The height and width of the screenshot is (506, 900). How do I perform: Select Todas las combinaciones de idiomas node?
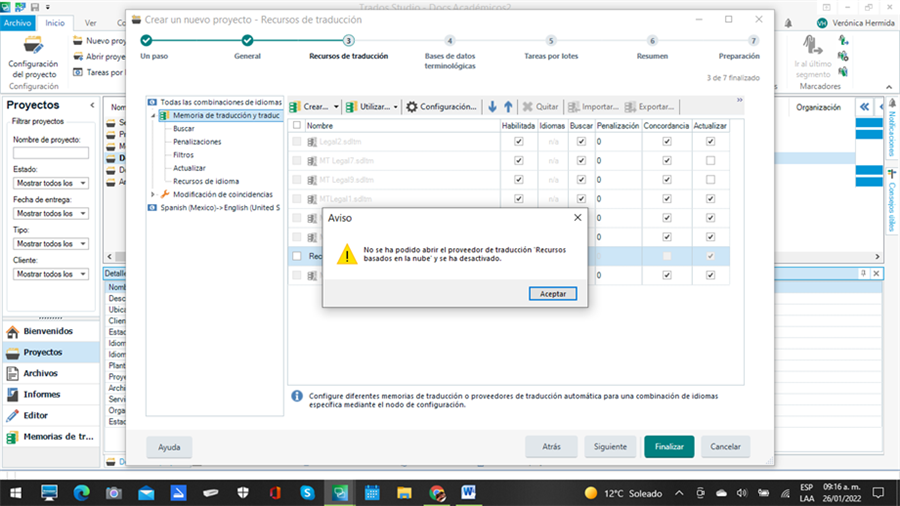[220, 102]
